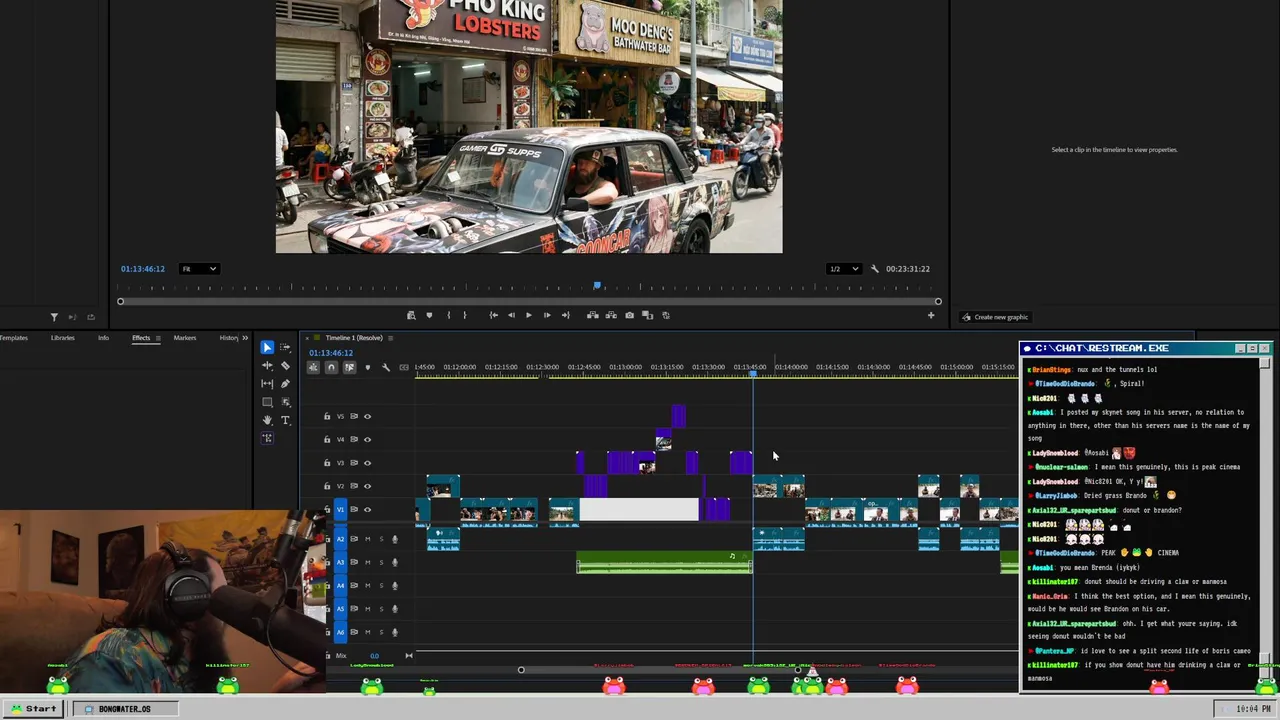Image resolution: width=1280 pixels, height=720 pixels.
Task: Open the 1/2 playback resolution dropdown
Action: pyautogui.click(x=844, y=269)
